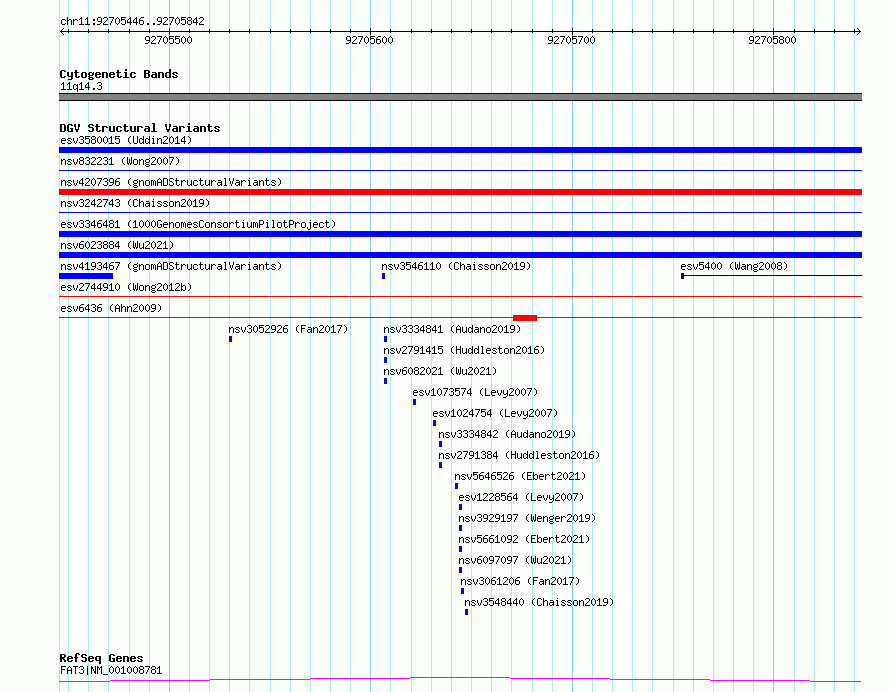Click the Cytogenetic Bands track heading
This screenshot has height=692, width=890.
coord(119,74)
